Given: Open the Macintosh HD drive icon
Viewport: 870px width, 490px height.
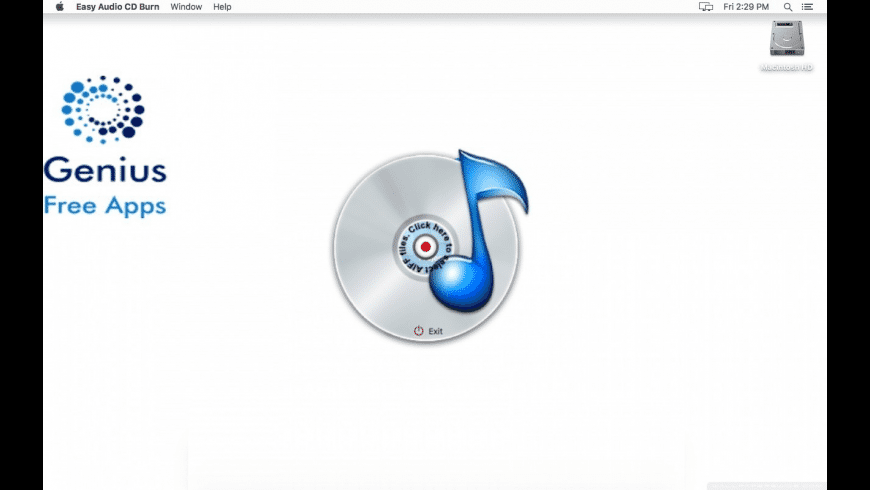Looking at the screenshot, I should [787, 38].
